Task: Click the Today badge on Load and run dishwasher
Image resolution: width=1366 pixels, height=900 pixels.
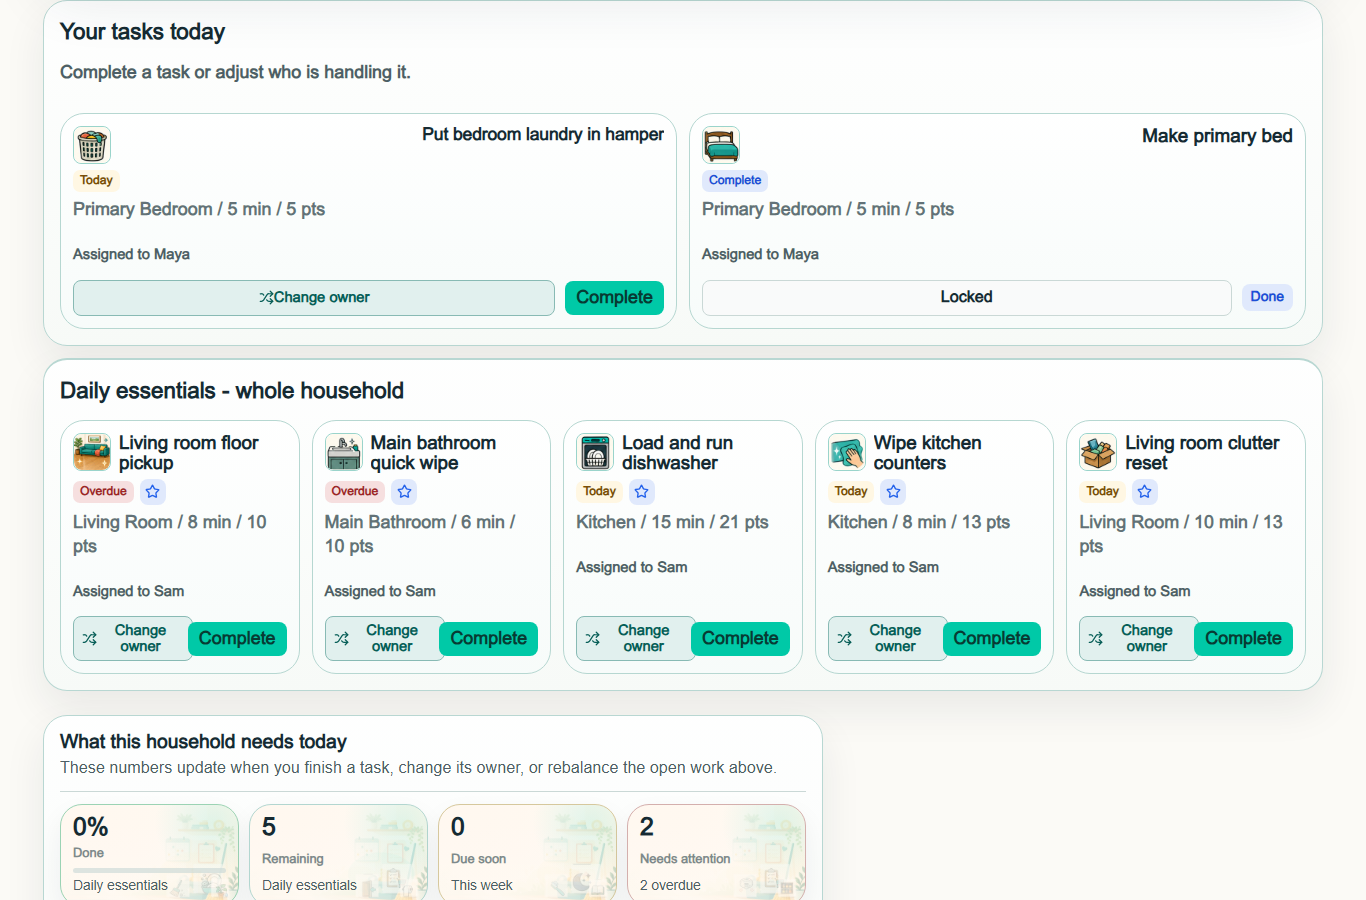Action: tap(600, 491)
